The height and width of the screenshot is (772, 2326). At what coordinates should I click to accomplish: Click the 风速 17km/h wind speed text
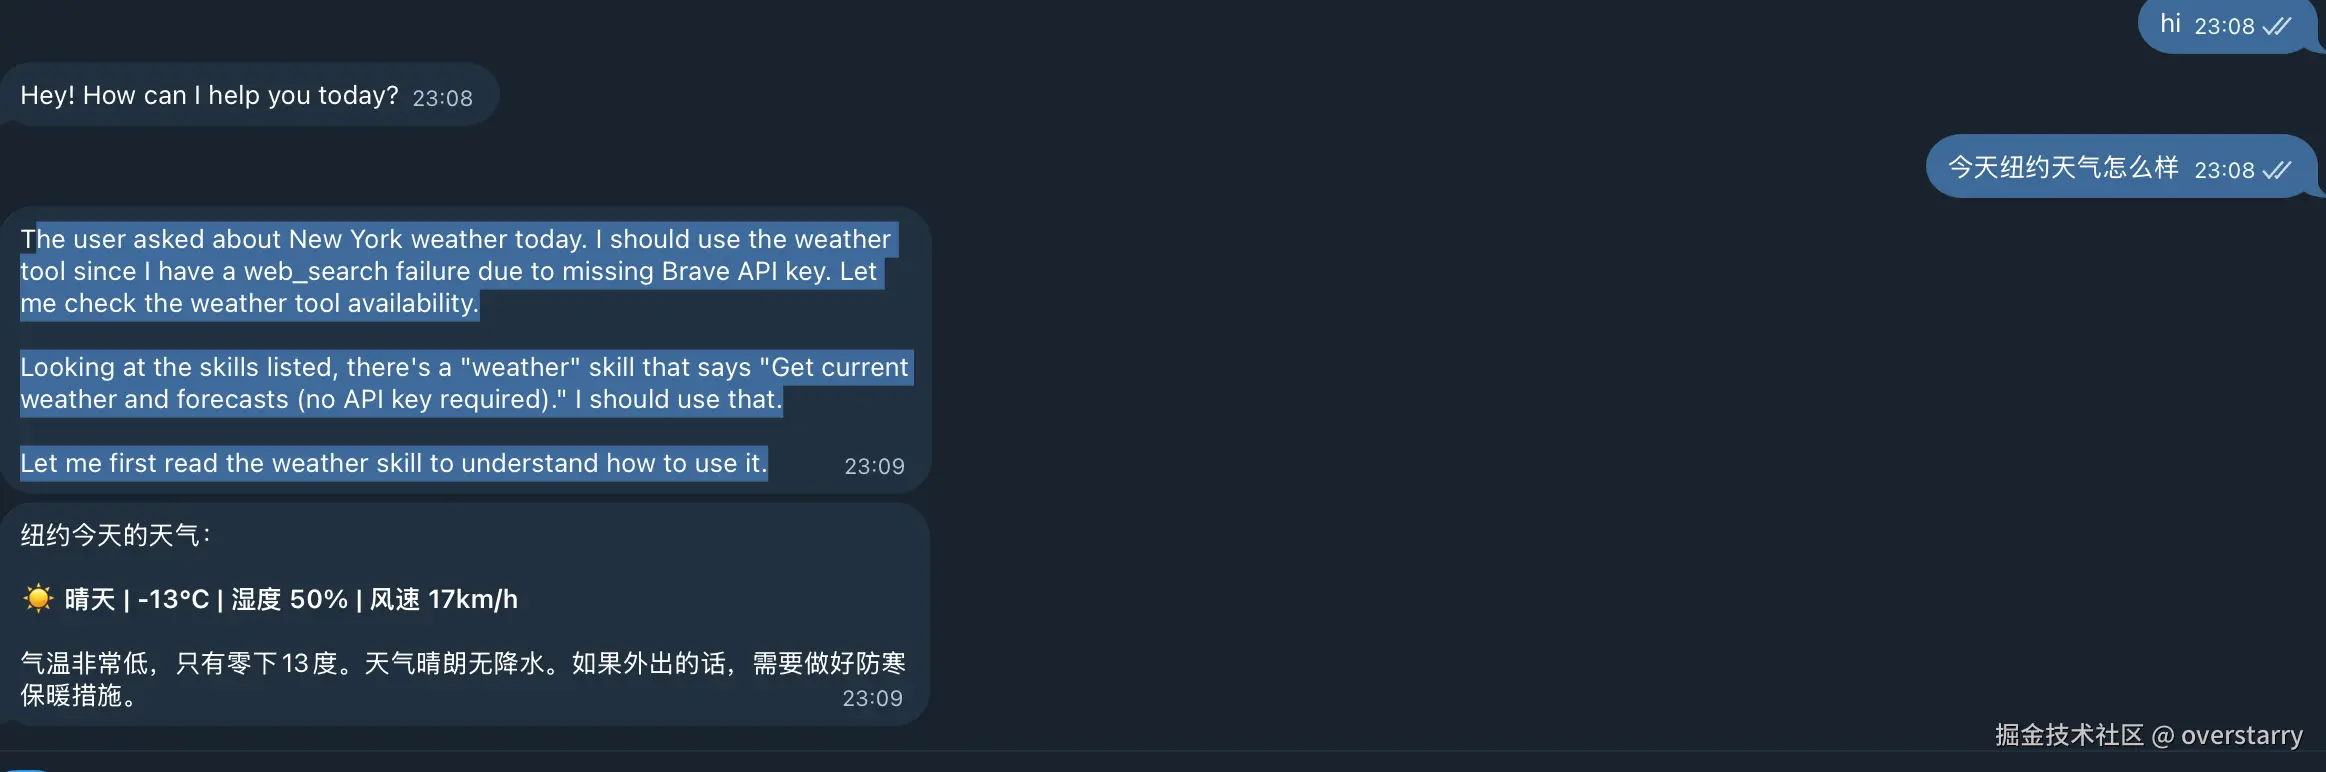tap(444, 599)
